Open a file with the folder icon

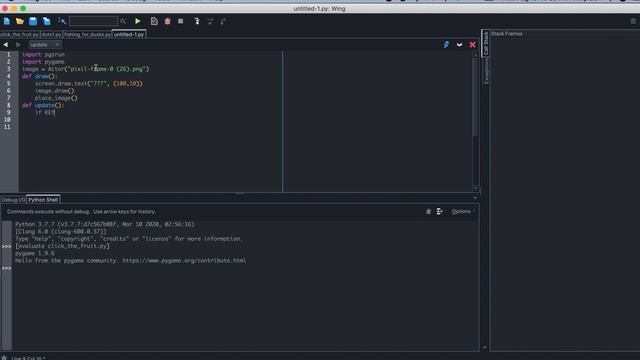coord(20,21)
